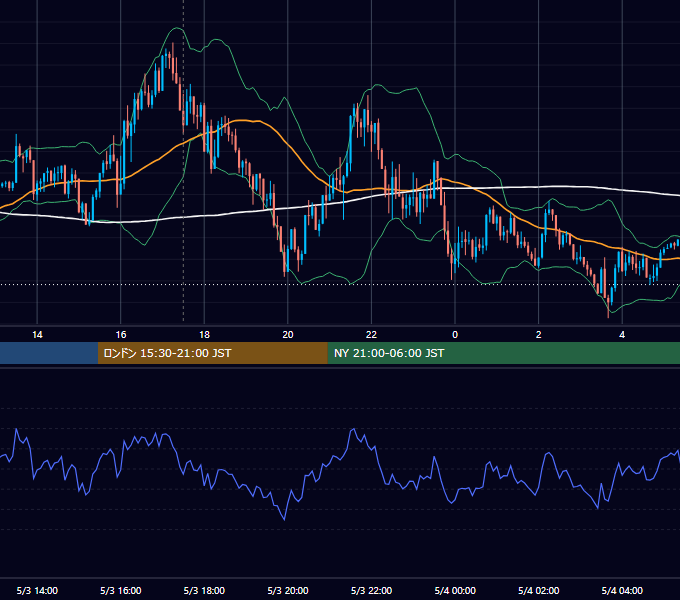Viewport: 680px width, 600px height.
Task: Click the 5/4 04:00 label on the oscillator axis
Action: [x=622, y=590]
